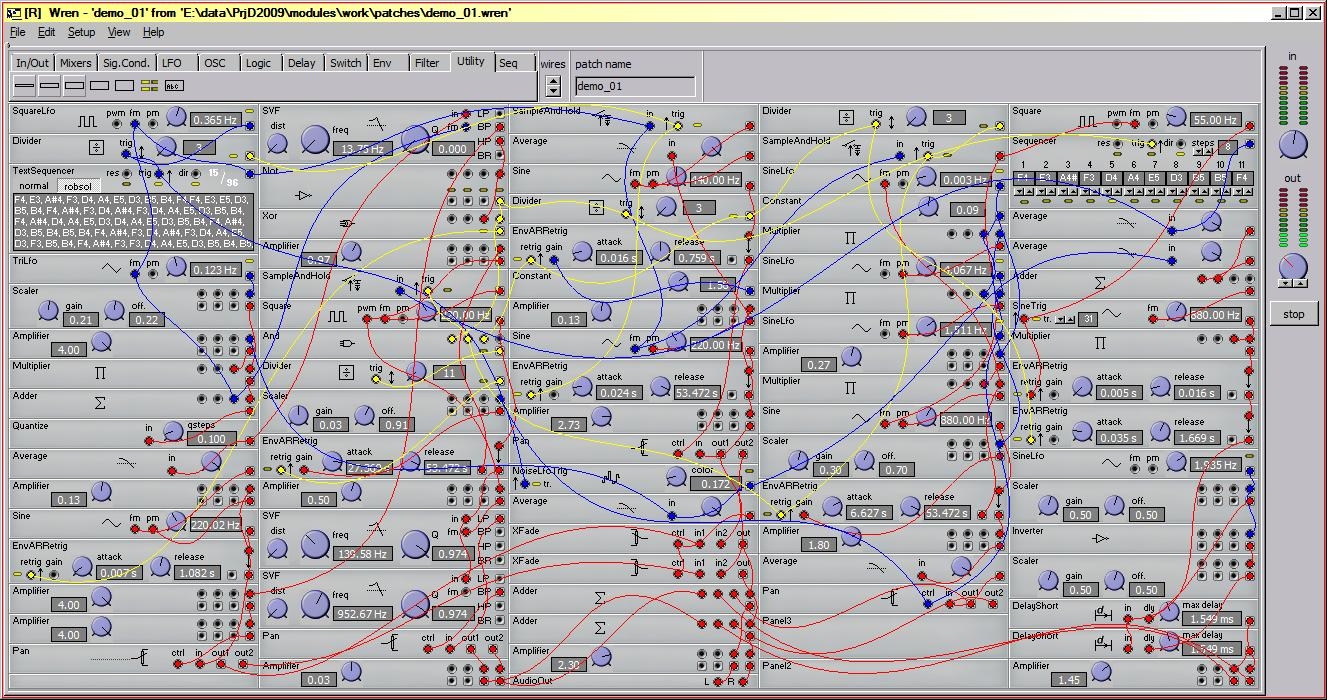Screen dimensions: 1327x700
Task: Click the And gate symbol icon
Action: pyautogui.click(x=347, y=344)
